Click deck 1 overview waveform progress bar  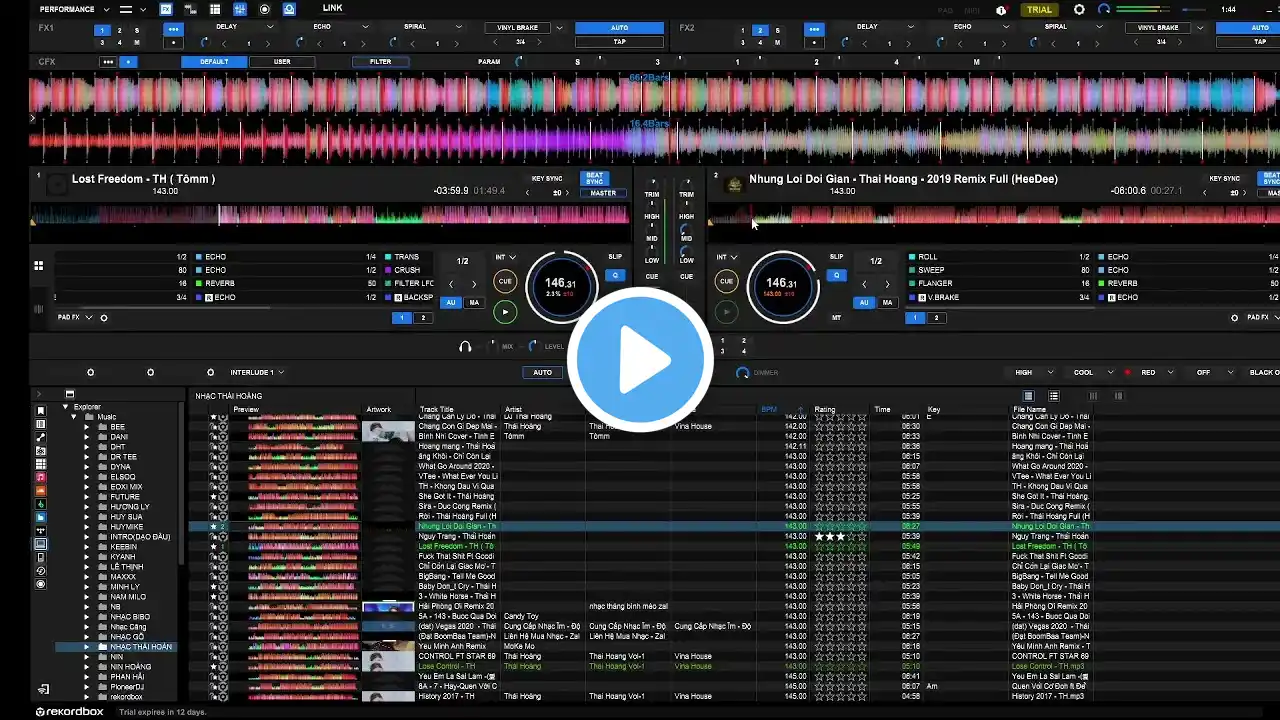(x=330, y=214)
